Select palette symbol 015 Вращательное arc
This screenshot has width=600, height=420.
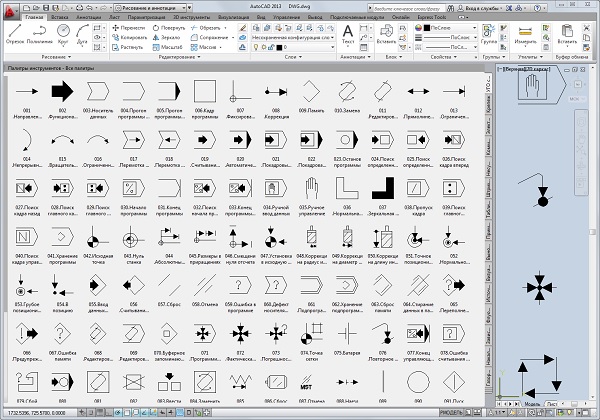click(62, 140)
